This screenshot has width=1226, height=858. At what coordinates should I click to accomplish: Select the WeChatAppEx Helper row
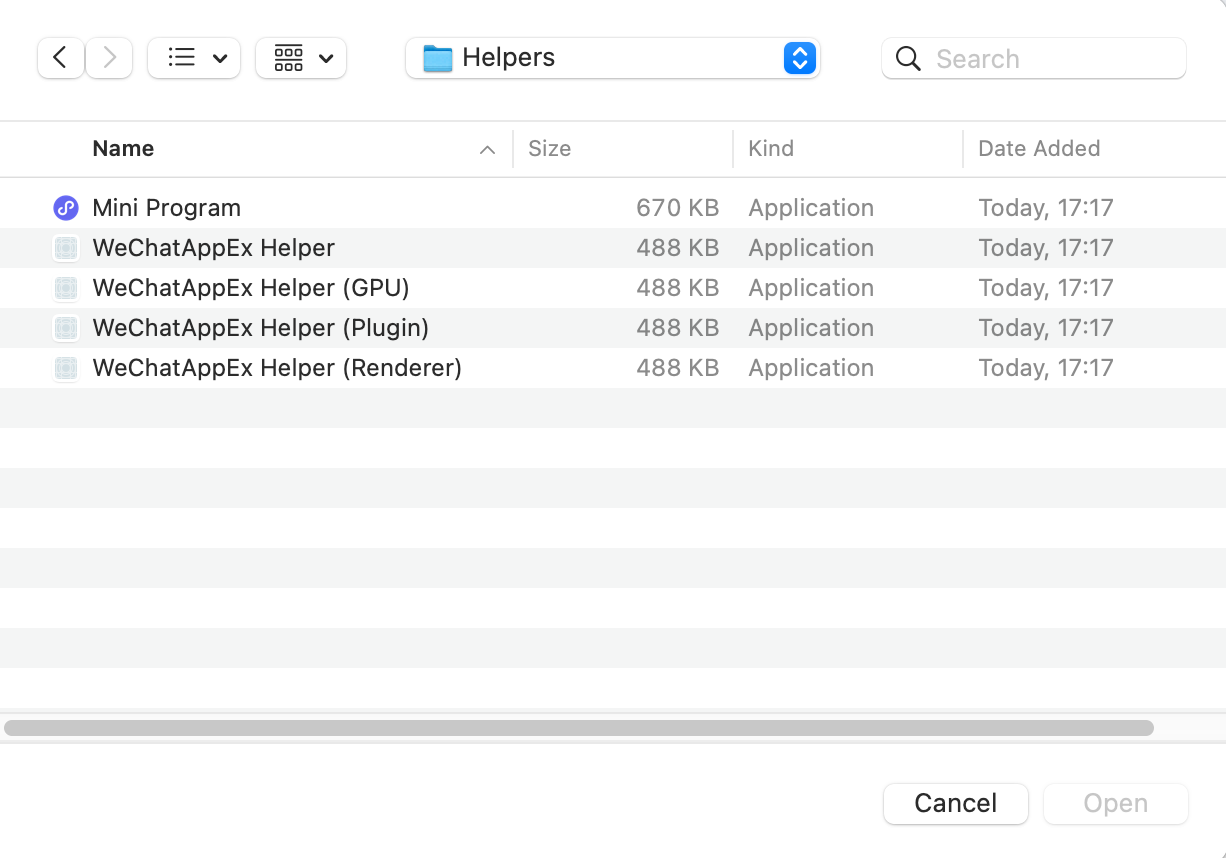pyautogui.click(x=213, y=248)
